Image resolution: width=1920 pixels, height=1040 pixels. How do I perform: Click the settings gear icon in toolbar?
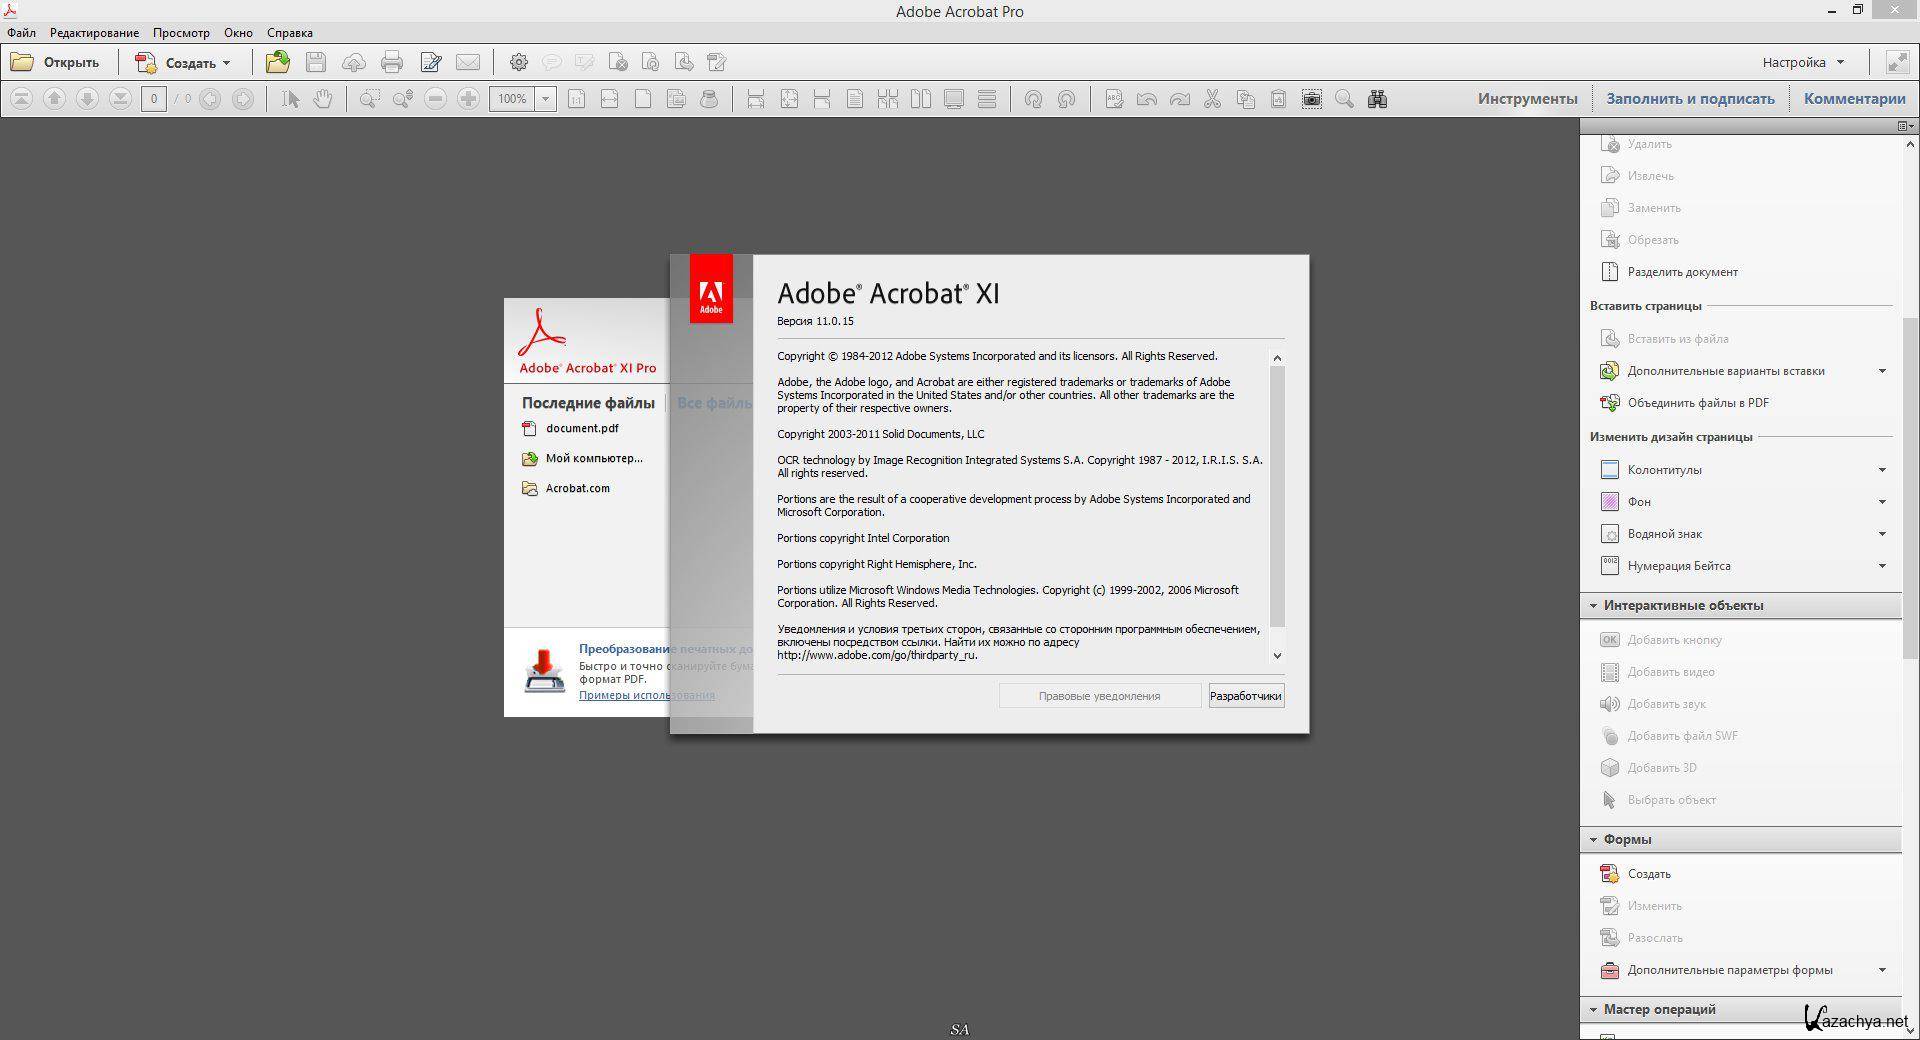(x=518, y=62)
